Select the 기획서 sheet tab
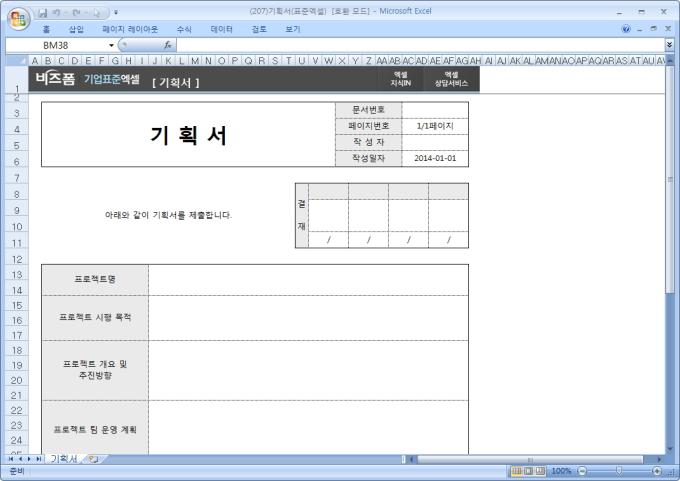 [x=64, y=458]
